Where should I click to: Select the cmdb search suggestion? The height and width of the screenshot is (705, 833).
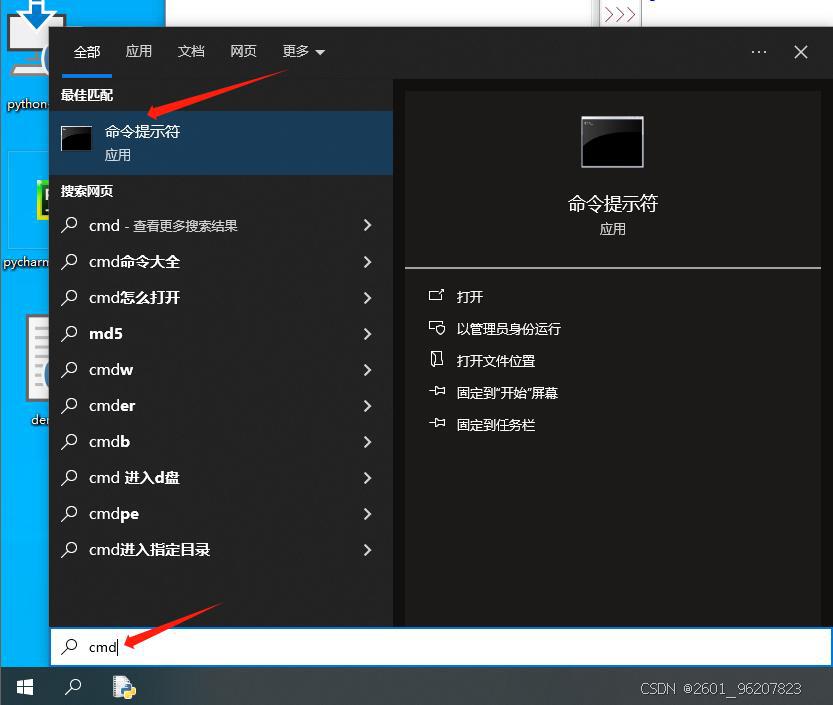tap(221, 442)
